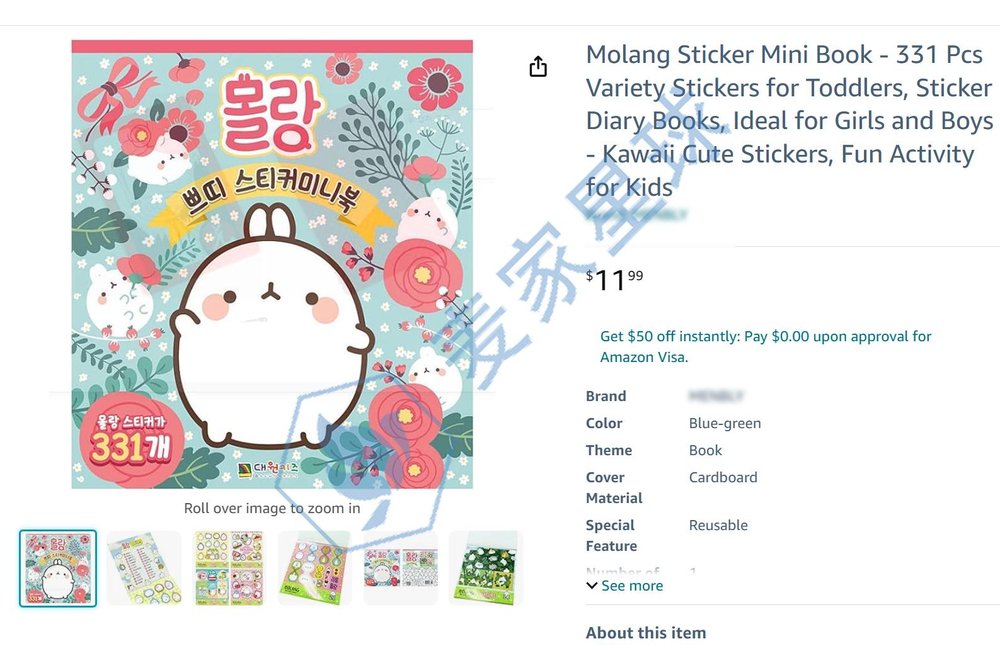Click the About this item heading
The image size is (1000, 651).
click(x=646, y=633)
